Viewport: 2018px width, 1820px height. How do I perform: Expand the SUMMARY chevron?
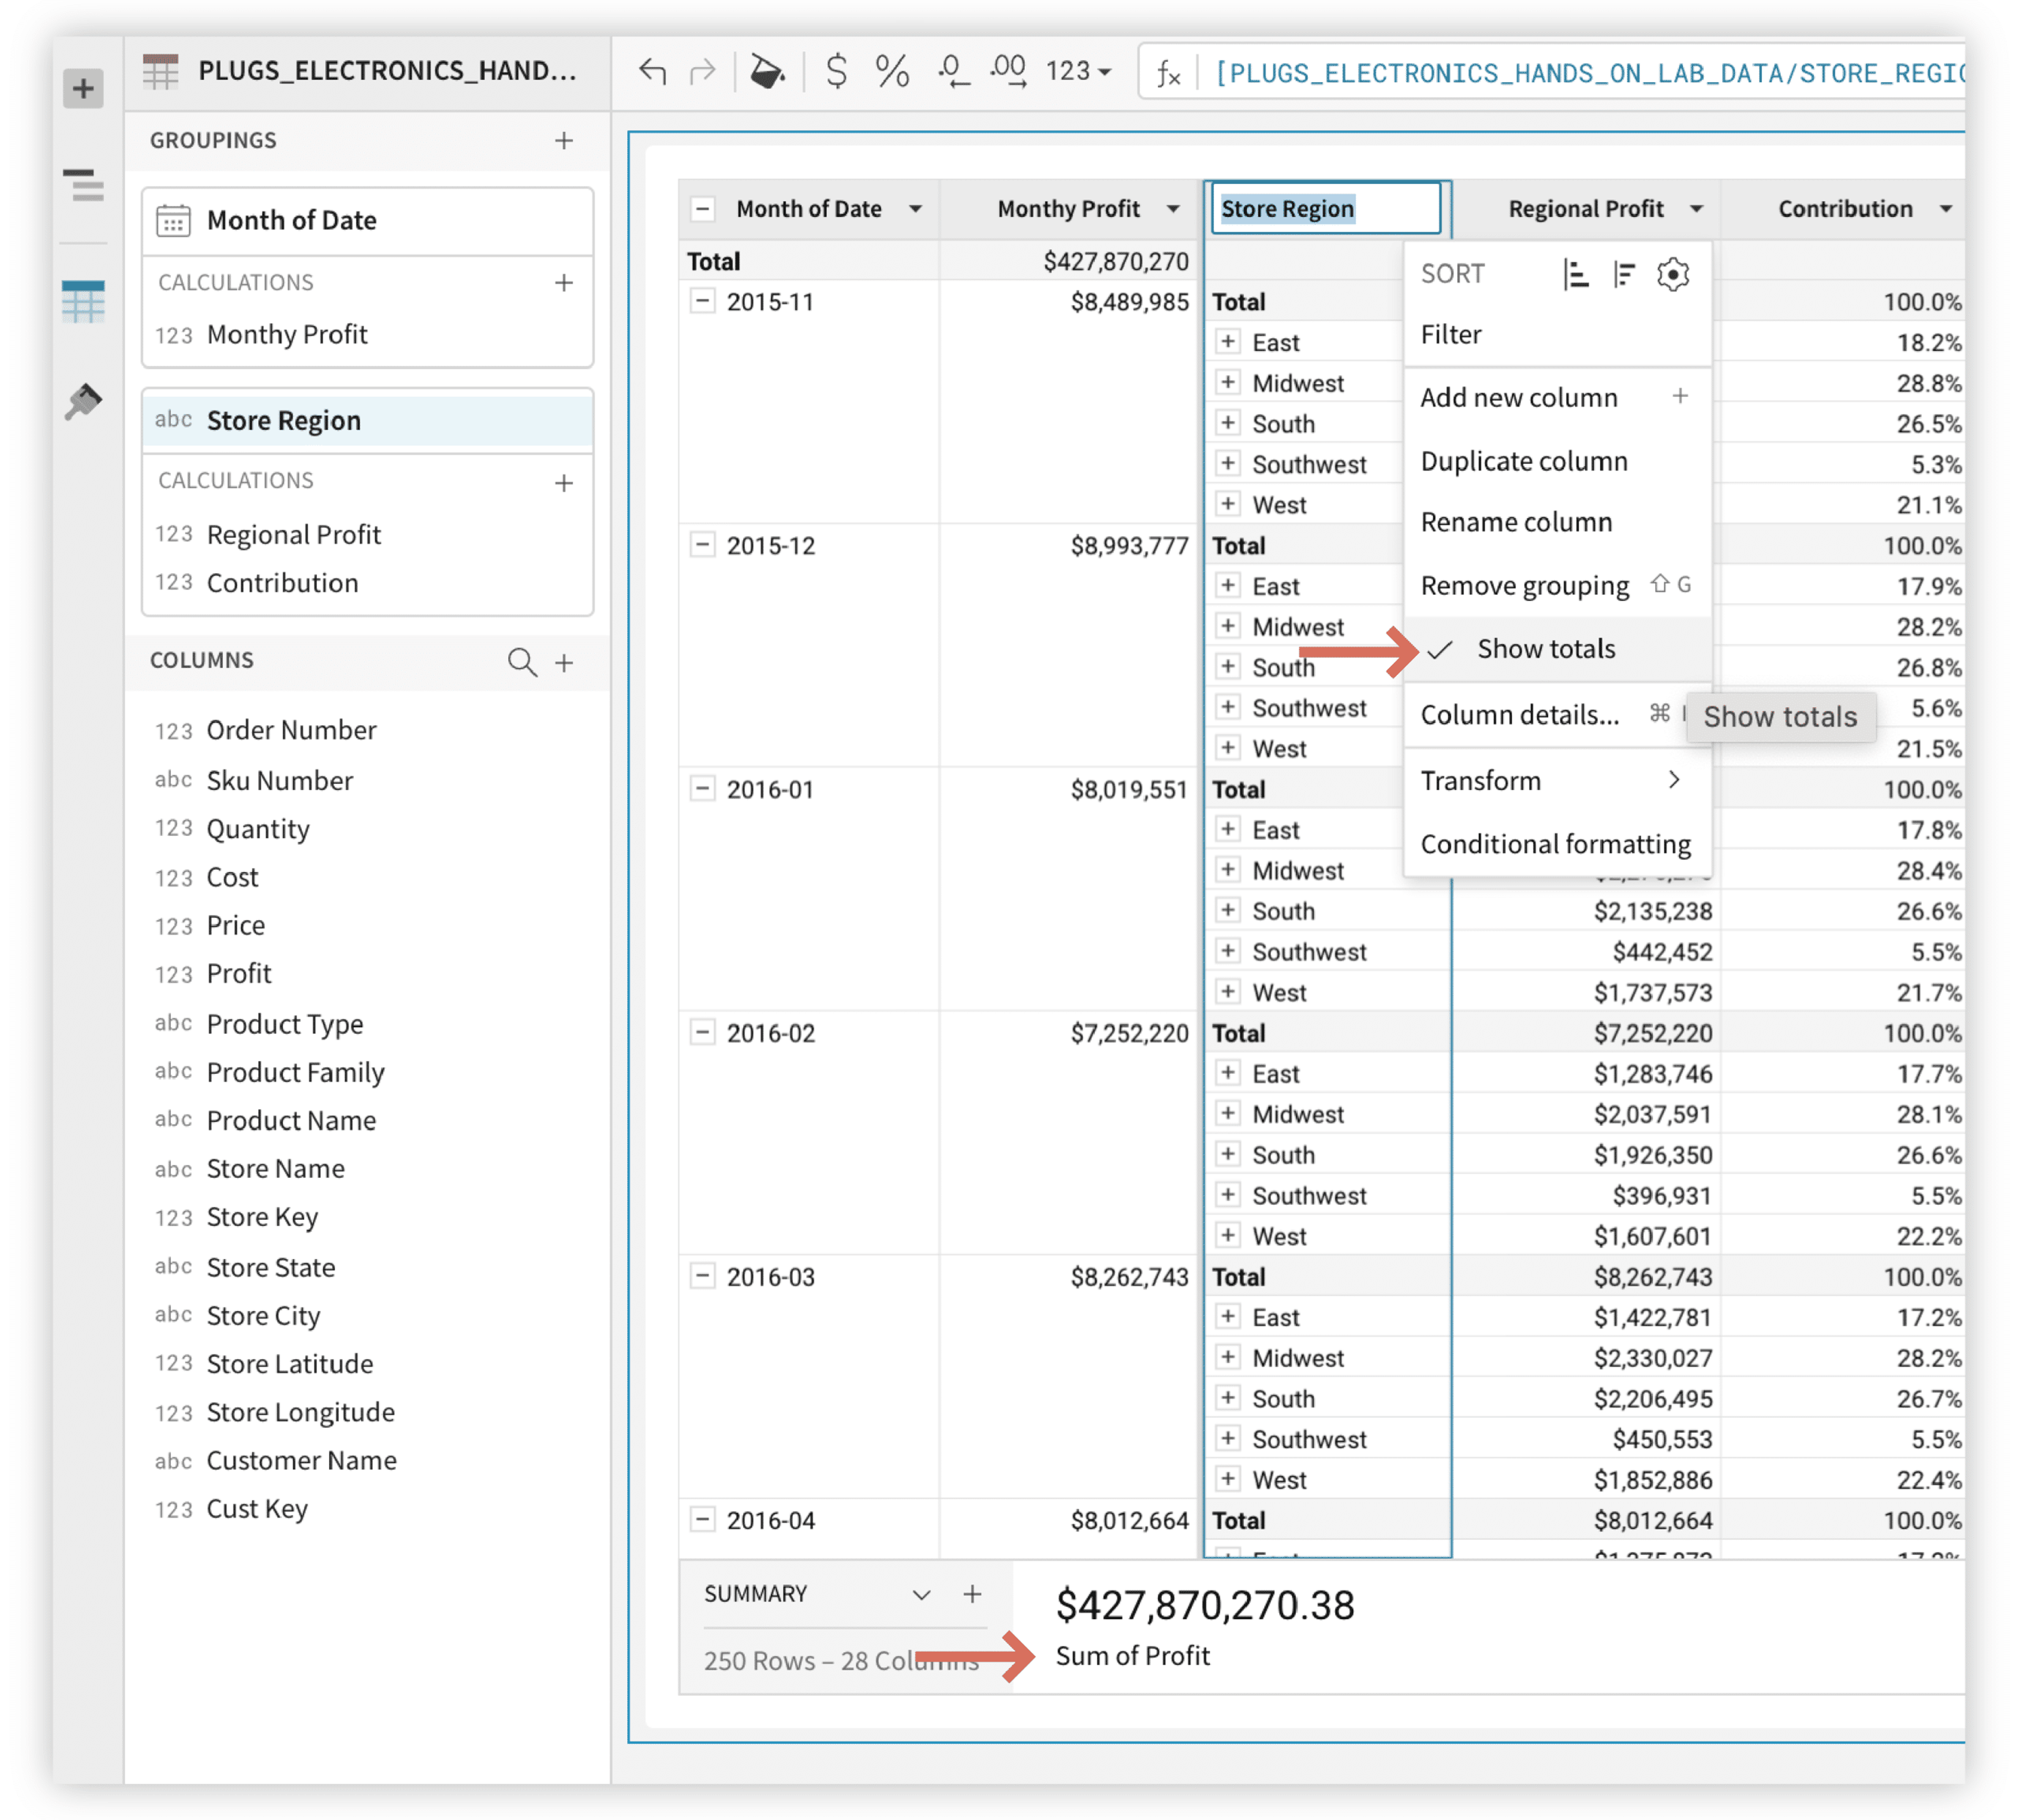921,1594
